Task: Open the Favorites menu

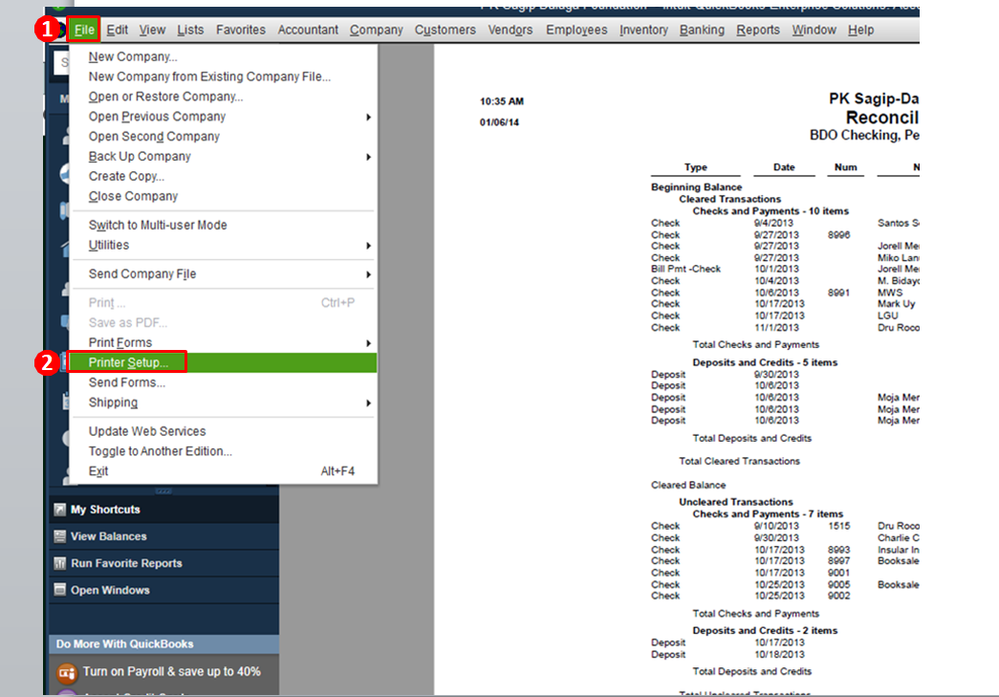Action: (x=240, y=30)
